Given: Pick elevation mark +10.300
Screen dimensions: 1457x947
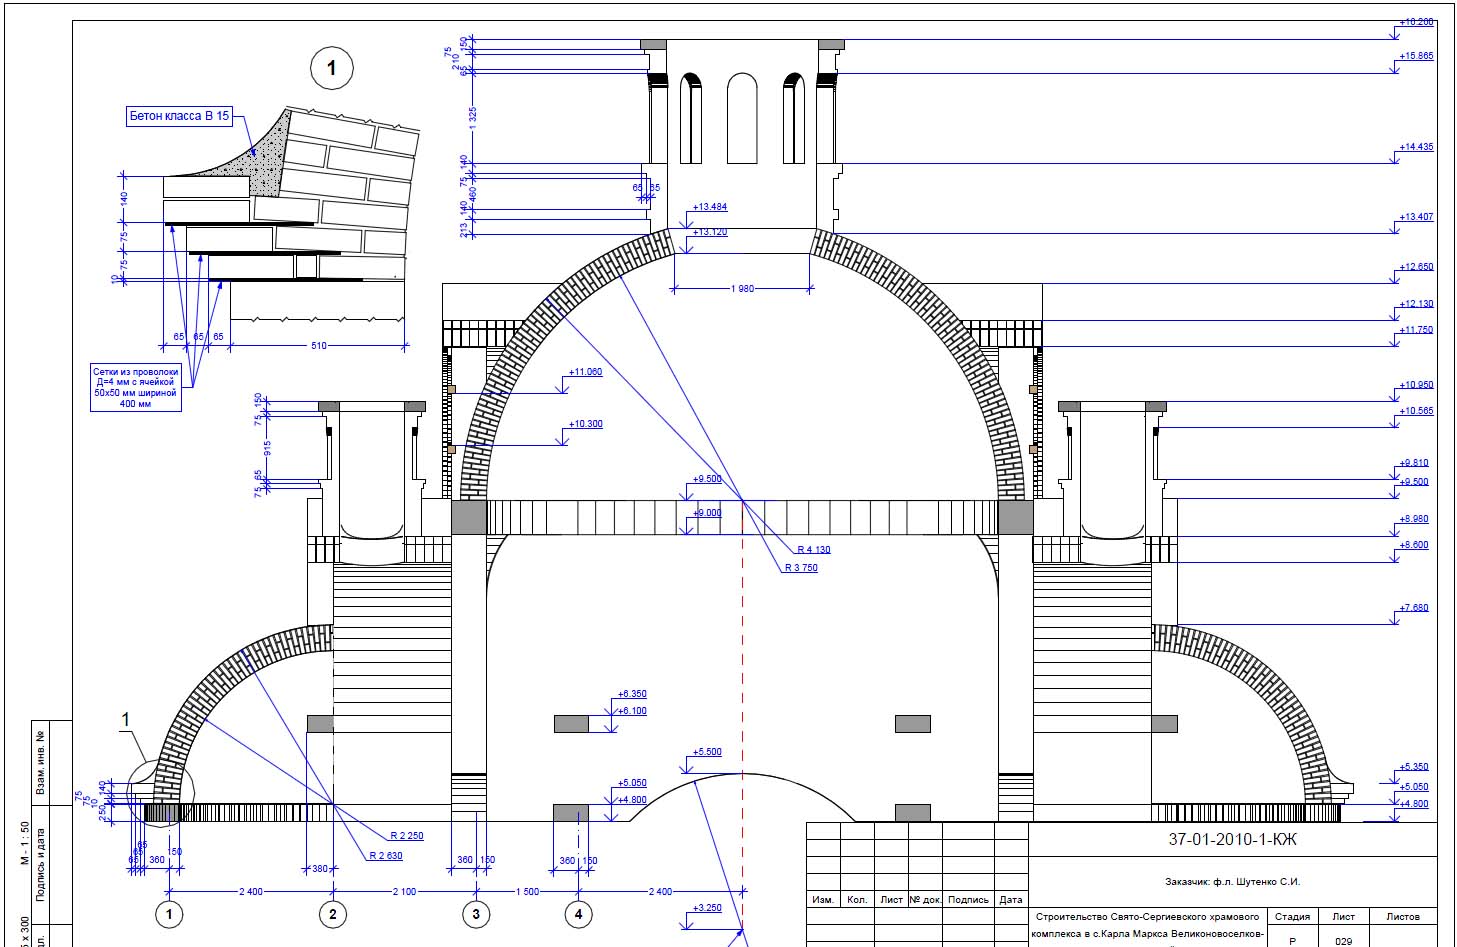Looking at the screenshot, I should 586,424.
